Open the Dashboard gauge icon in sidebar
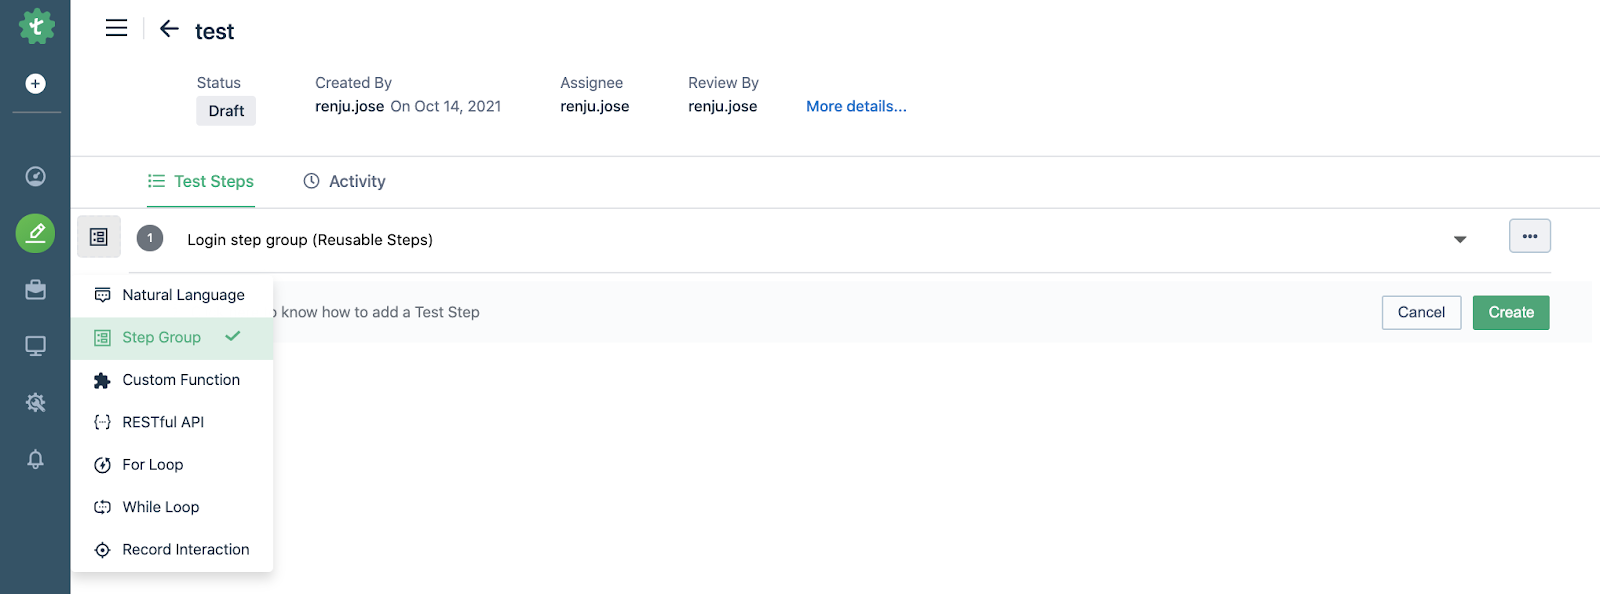 (35, 177)
